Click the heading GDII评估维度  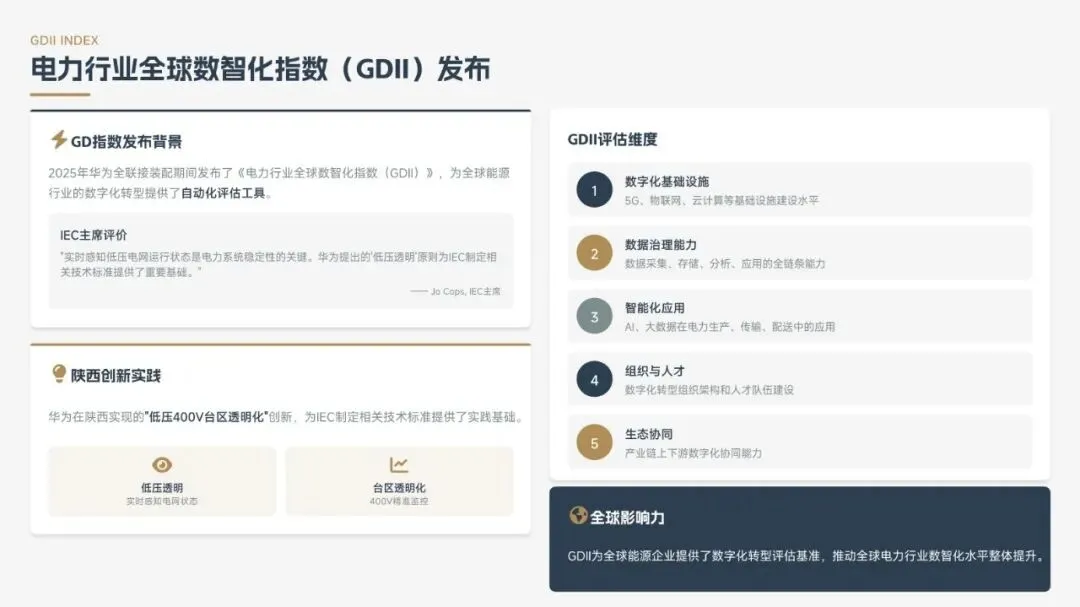coord(612,139)
